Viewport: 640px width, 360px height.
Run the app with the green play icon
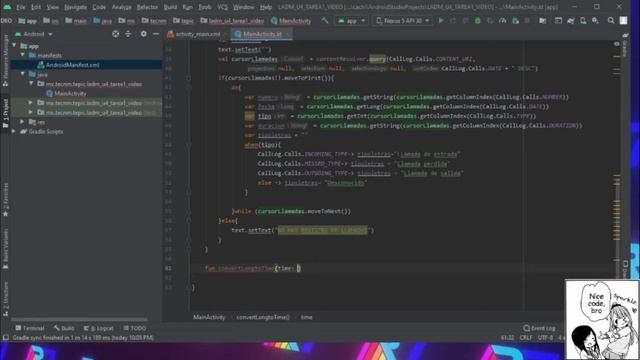point(441,20)
